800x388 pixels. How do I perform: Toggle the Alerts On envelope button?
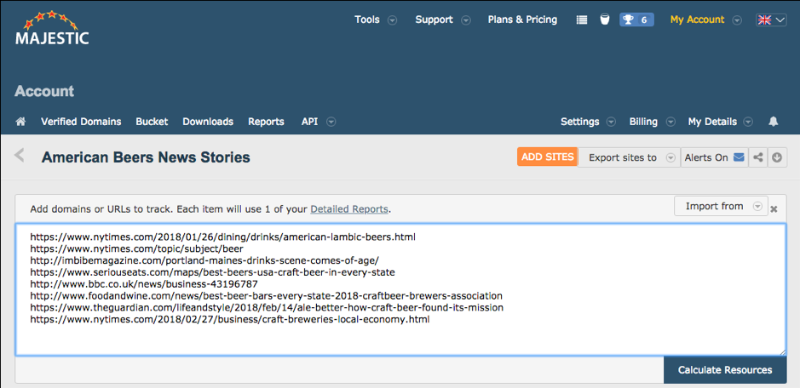(714, 158)
